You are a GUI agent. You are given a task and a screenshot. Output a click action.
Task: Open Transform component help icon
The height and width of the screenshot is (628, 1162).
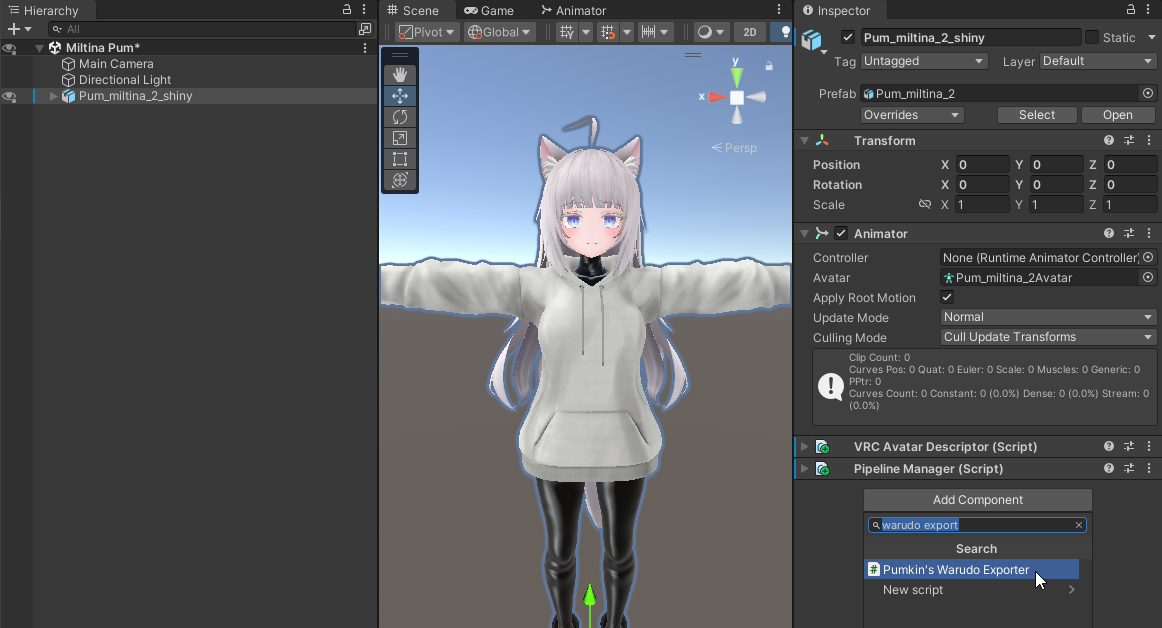coord(1109,140)
